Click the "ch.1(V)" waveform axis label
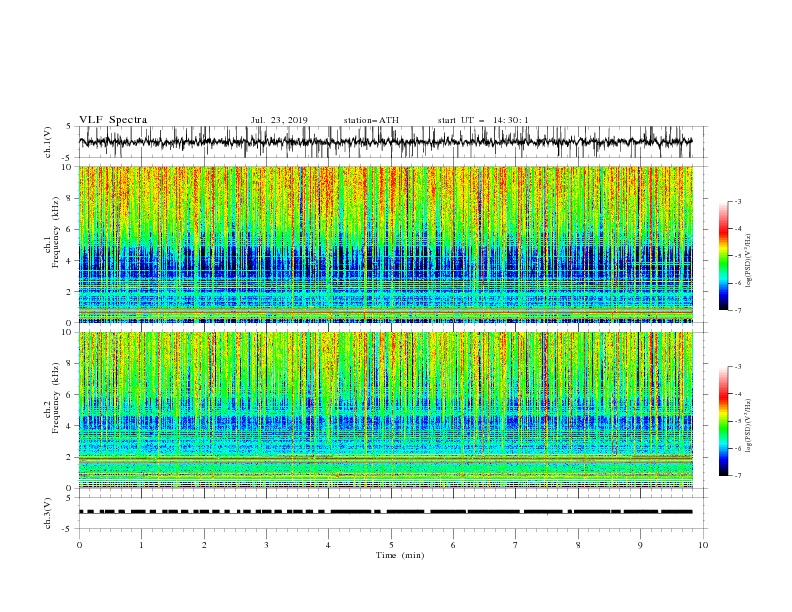792x612 pixels. [48, 142]
